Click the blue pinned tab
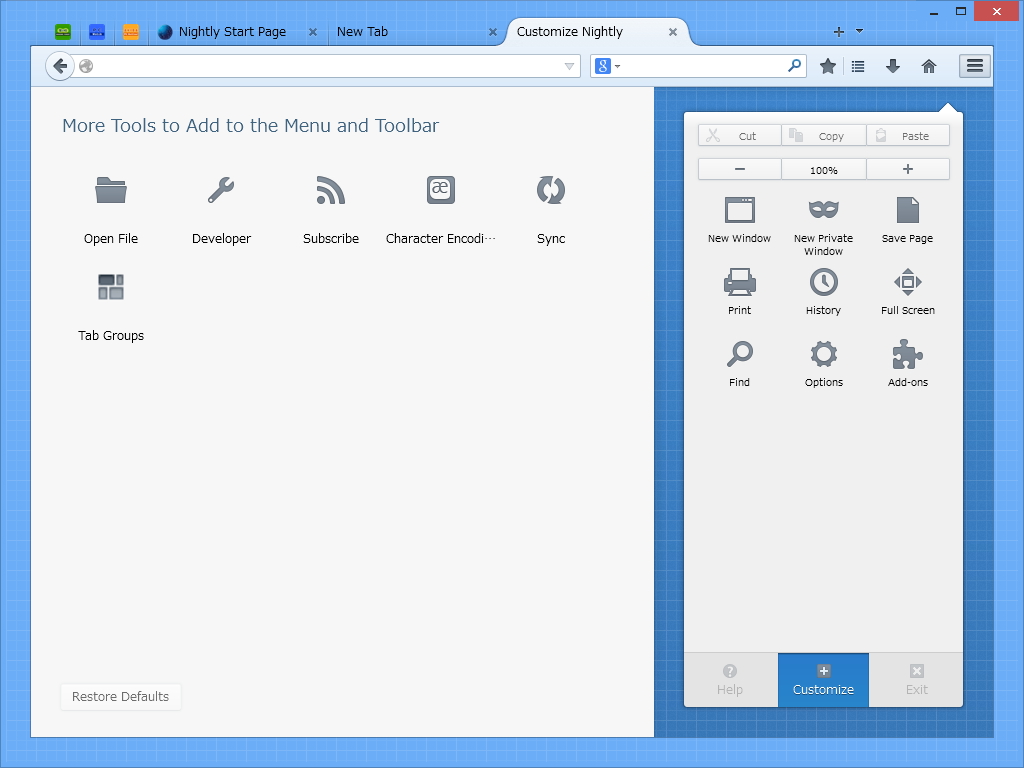 [97, 31]
